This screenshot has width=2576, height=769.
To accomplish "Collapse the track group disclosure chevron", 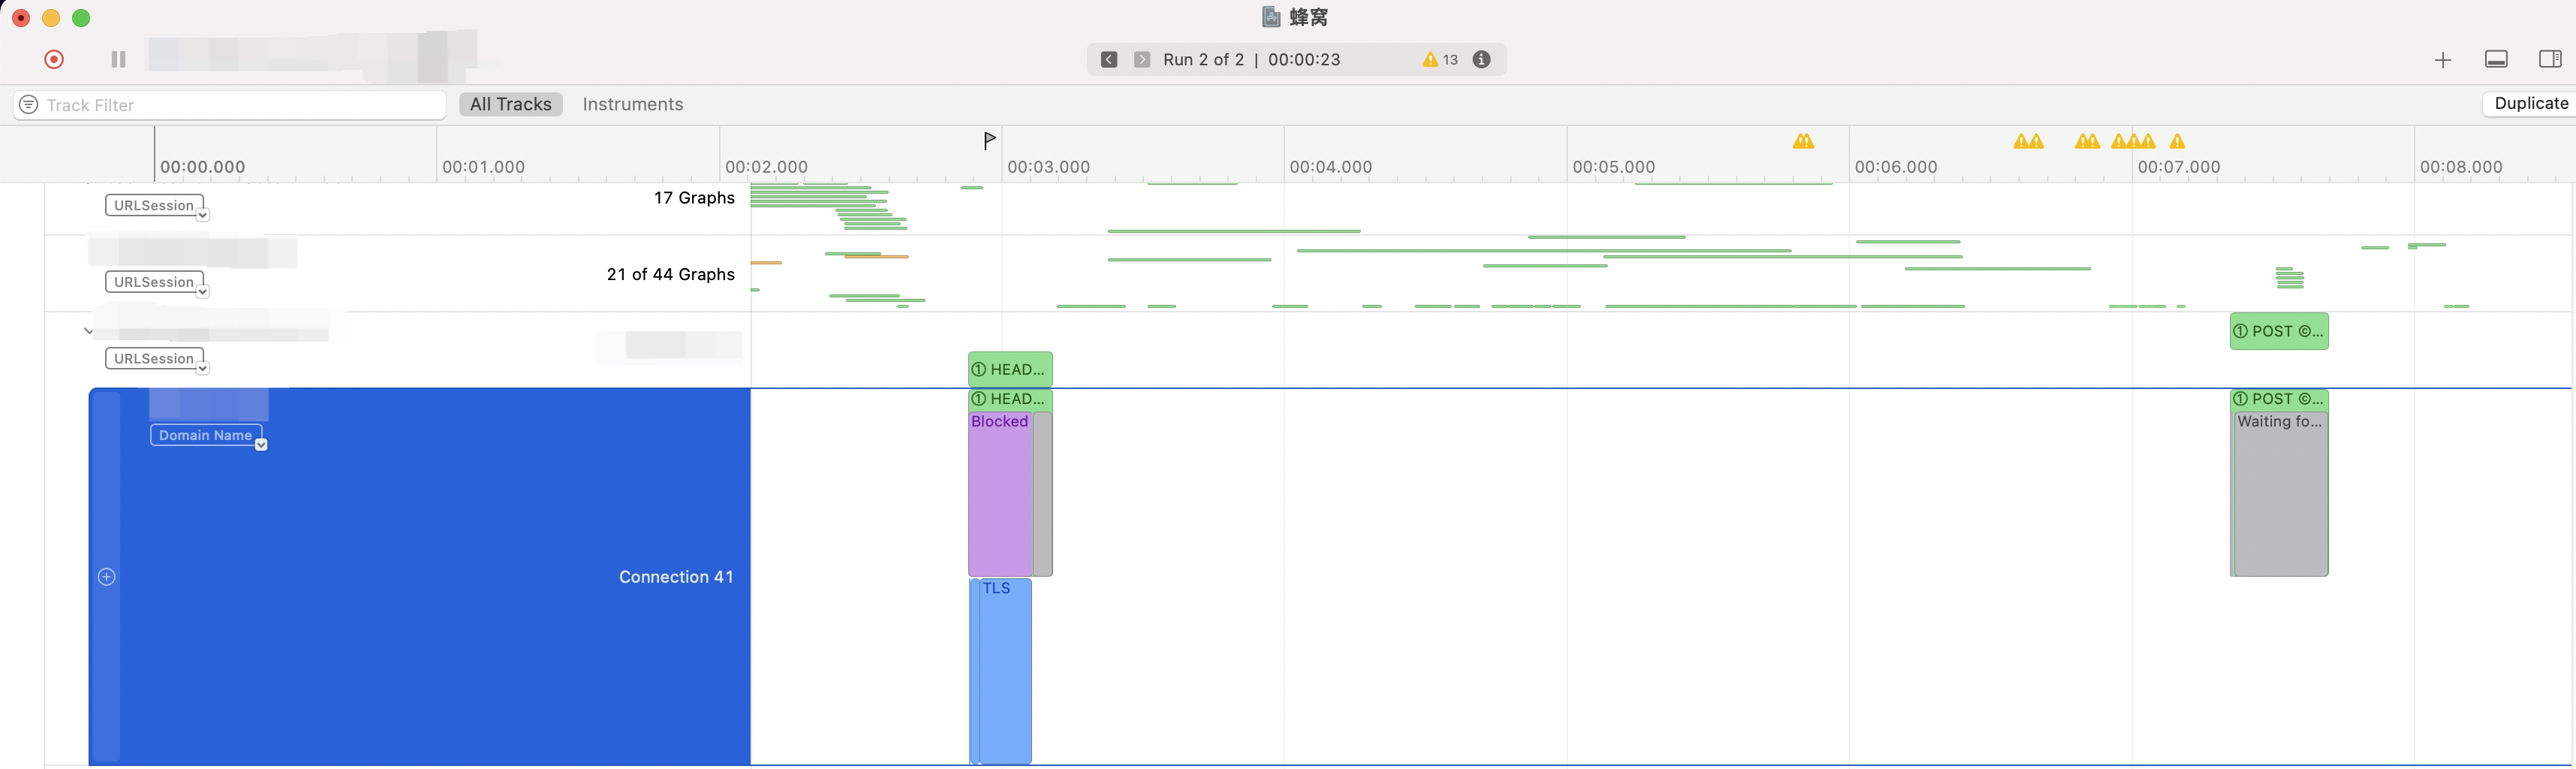I will click(89, 331).
